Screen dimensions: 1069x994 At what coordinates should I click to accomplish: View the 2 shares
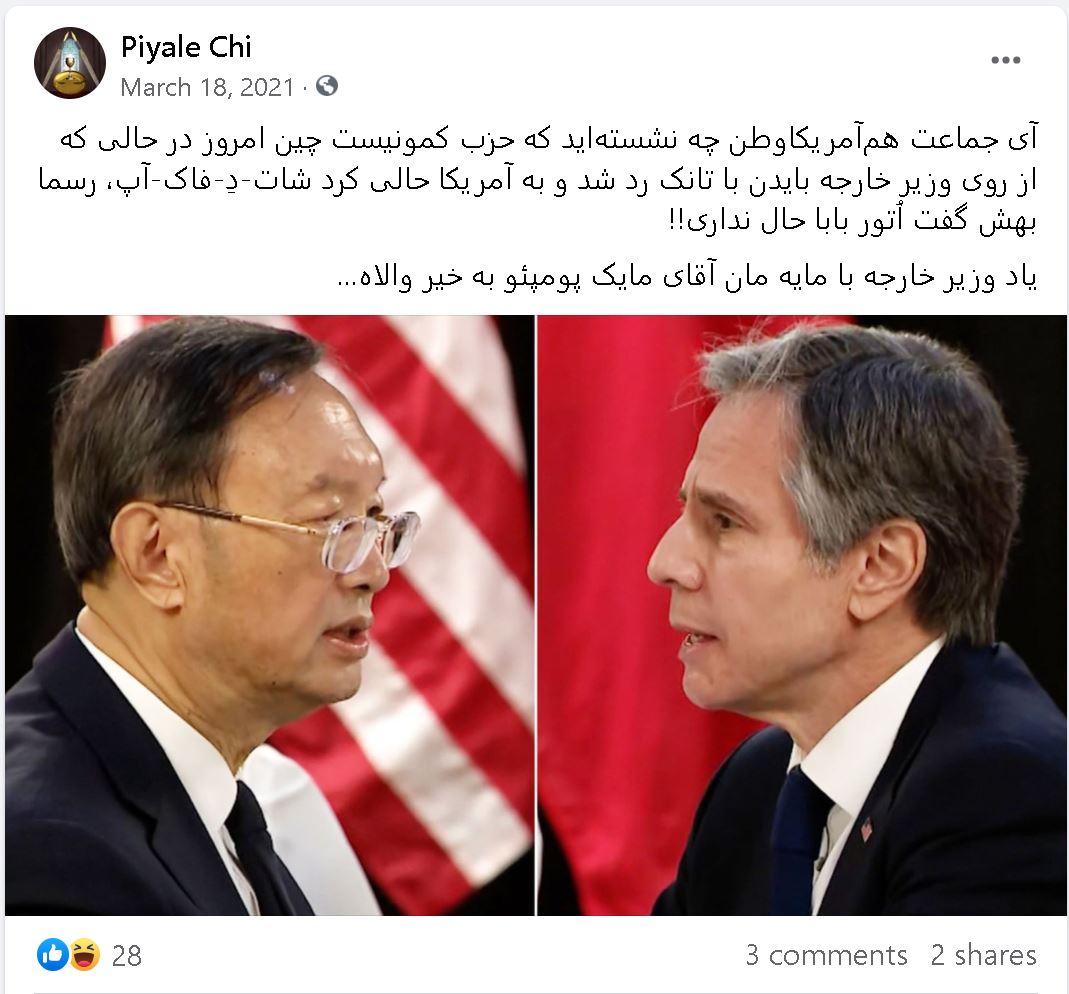tap(984, 955)
